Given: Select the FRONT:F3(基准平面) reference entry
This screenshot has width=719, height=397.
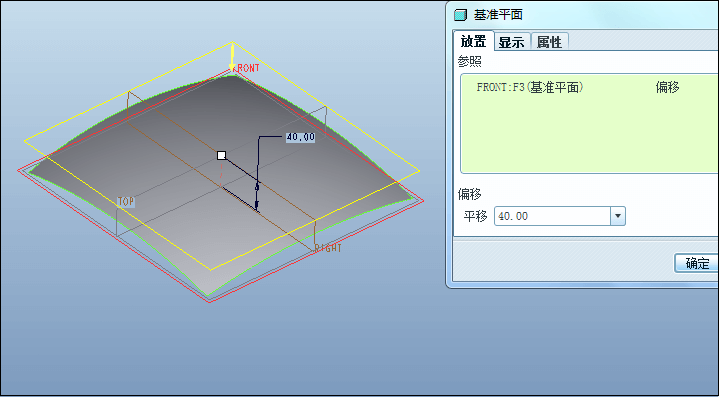Looking at the screenshot, I should pos(530,87).
